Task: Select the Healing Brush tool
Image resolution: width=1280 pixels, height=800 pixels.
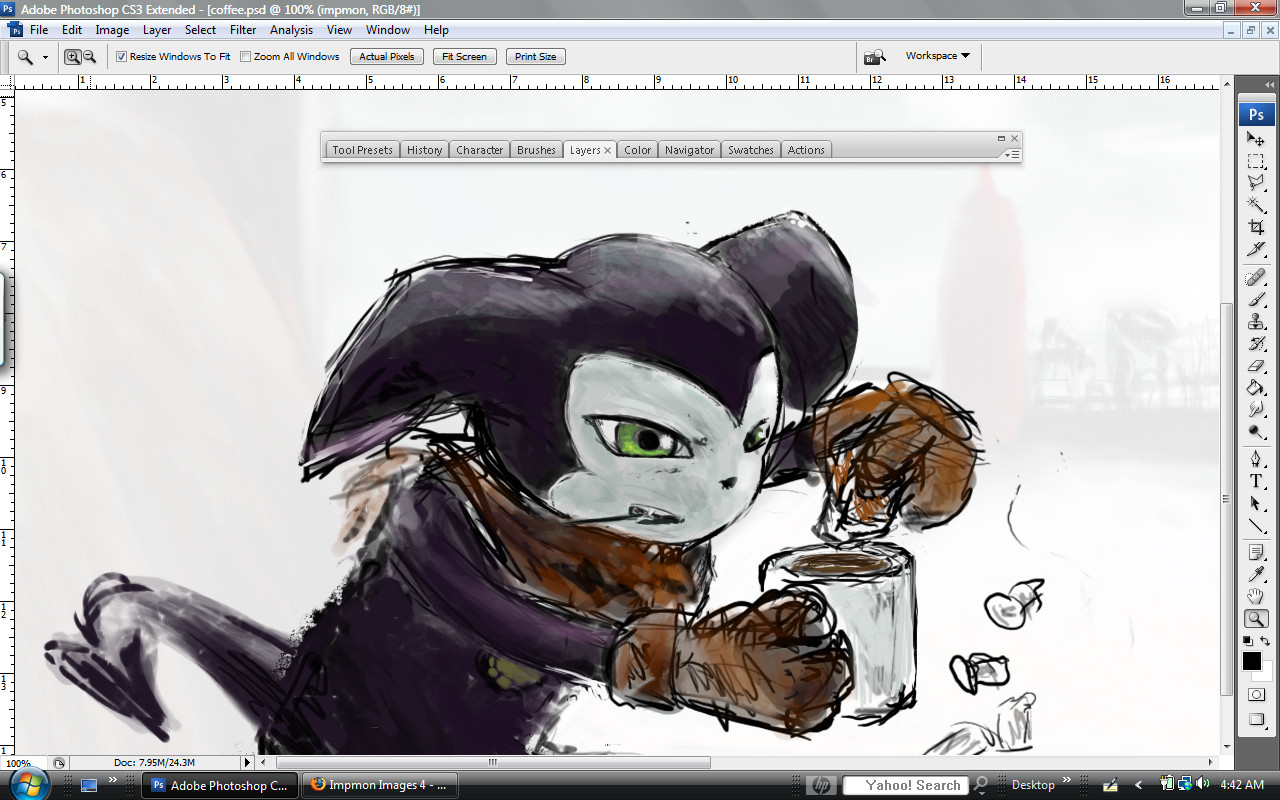Action: [1256, 278]
